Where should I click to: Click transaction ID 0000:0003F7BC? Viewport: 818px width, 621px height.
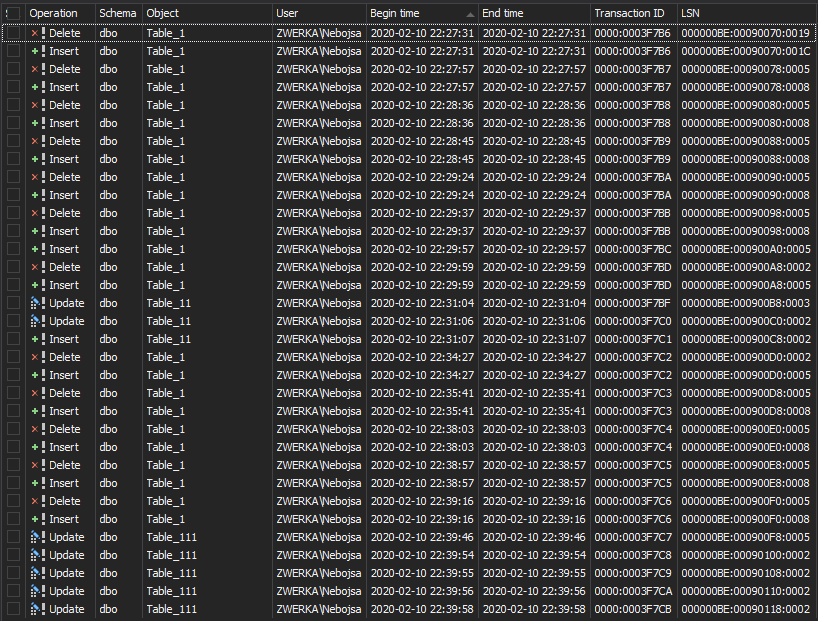click(633, 249)
